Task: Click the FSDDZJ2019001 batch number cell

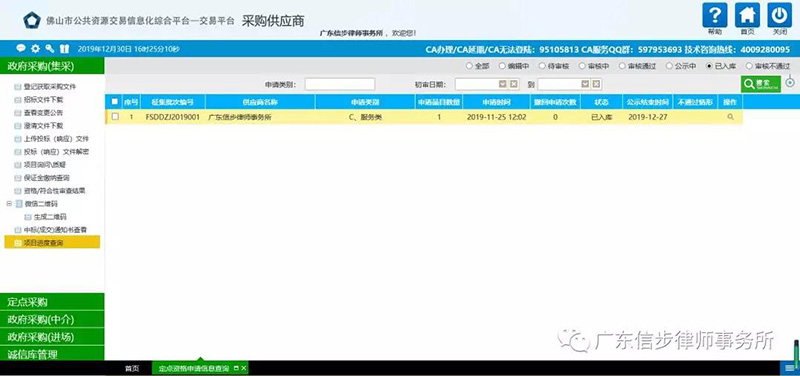Action: click(x=172, y=117)
